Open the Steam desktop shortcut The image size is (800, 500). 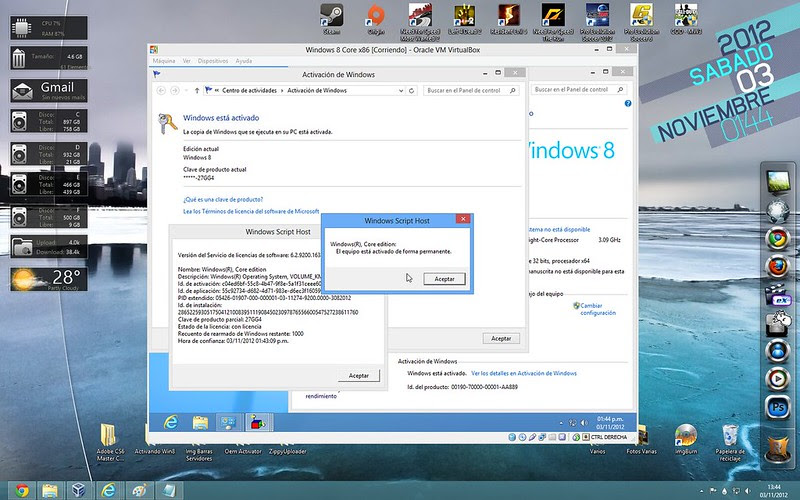pos(331,18)
